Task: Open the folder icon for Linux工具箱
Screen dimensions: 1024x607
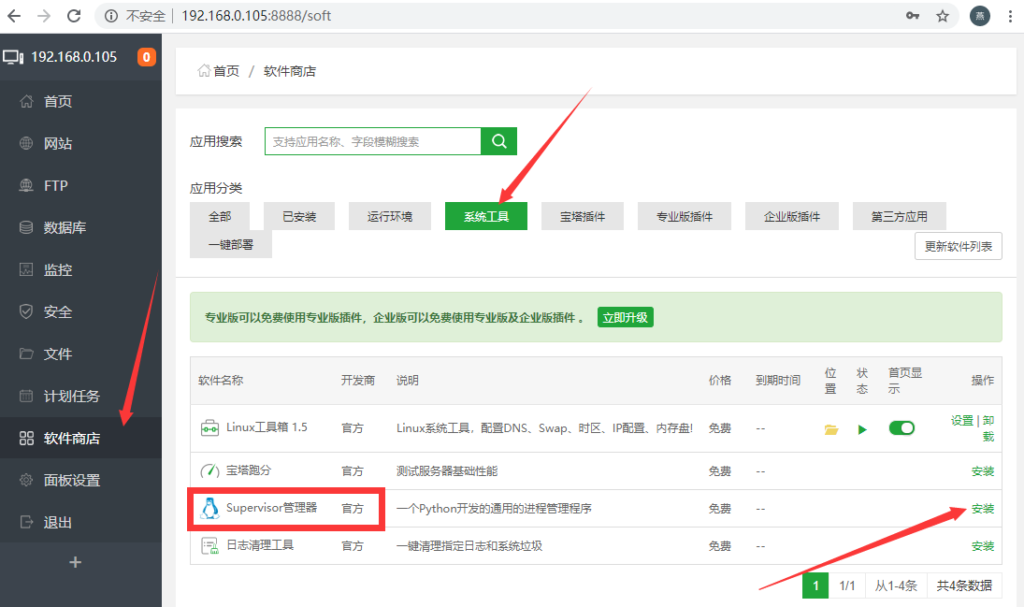Action: (x=830, y=427)
